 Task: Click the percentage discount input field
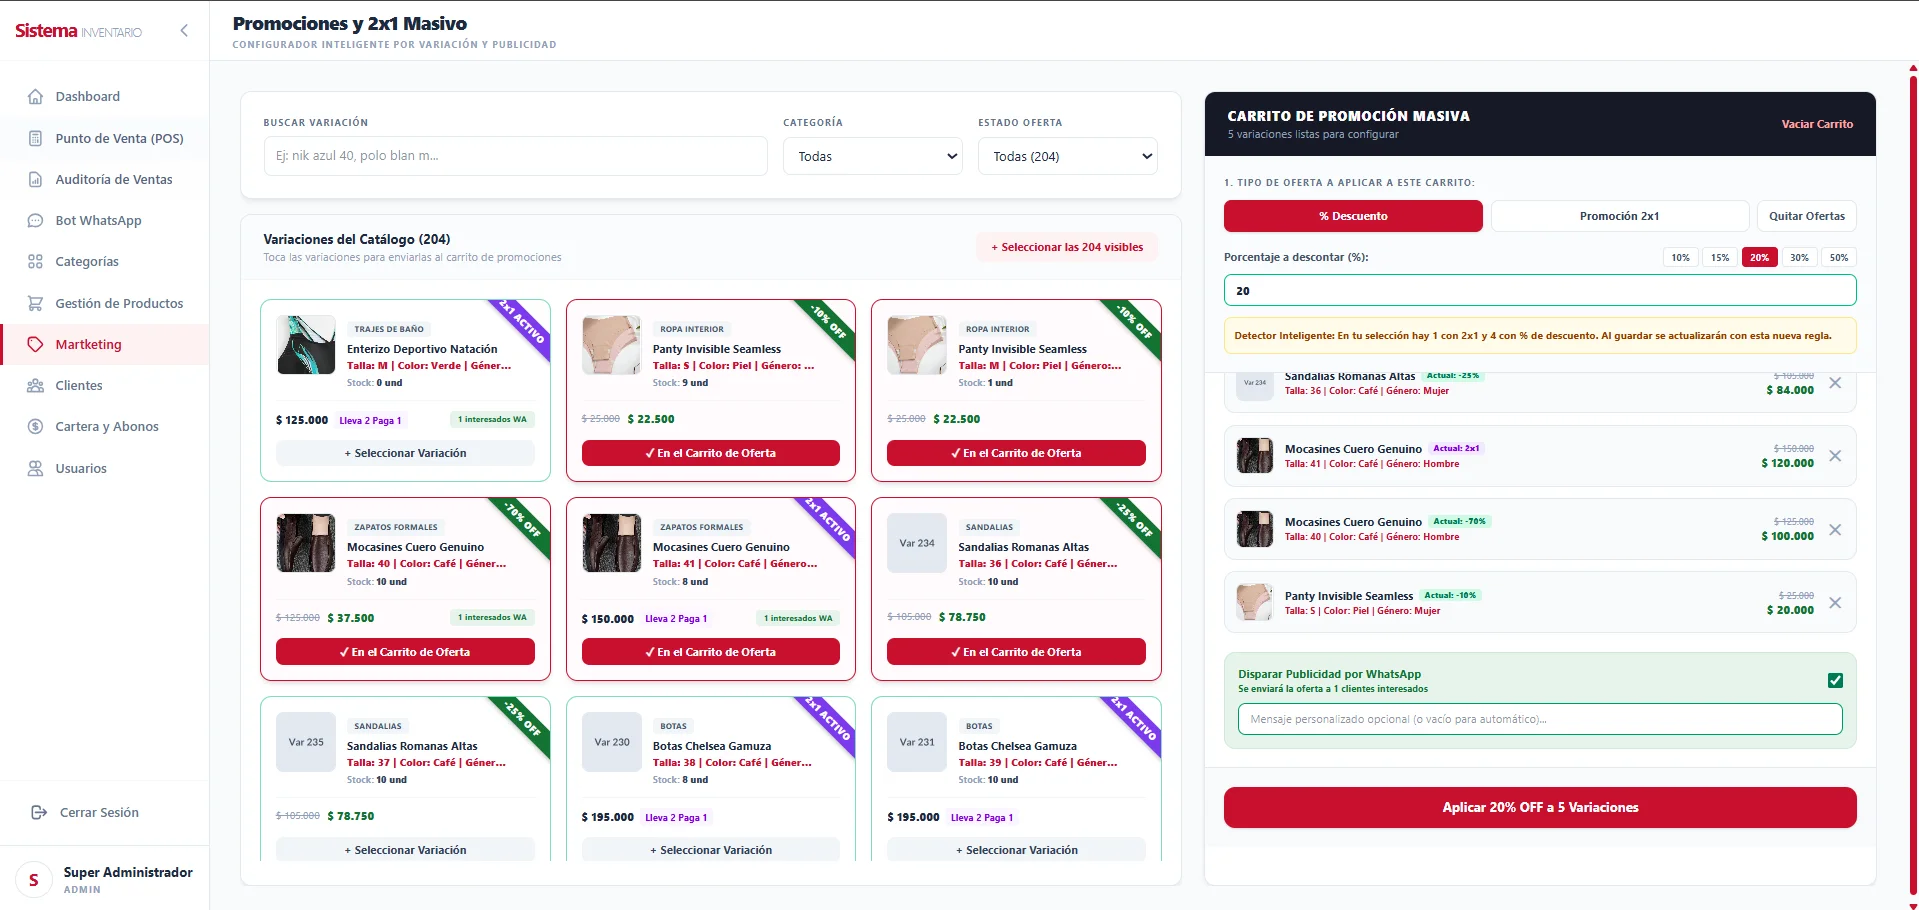click(x=1540, y=290)
